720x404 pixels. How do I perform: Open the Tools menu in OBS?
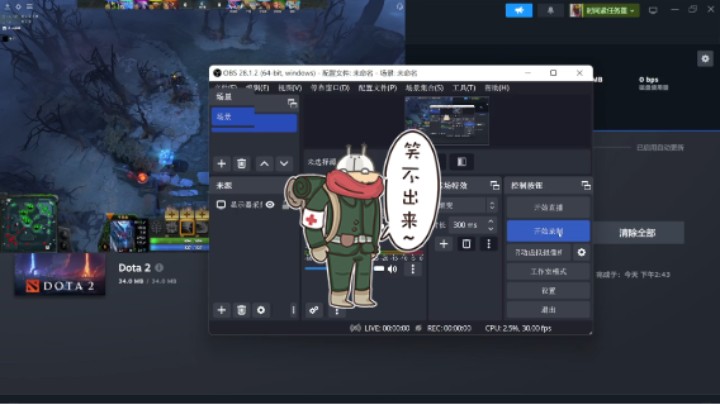coord(464,88)
